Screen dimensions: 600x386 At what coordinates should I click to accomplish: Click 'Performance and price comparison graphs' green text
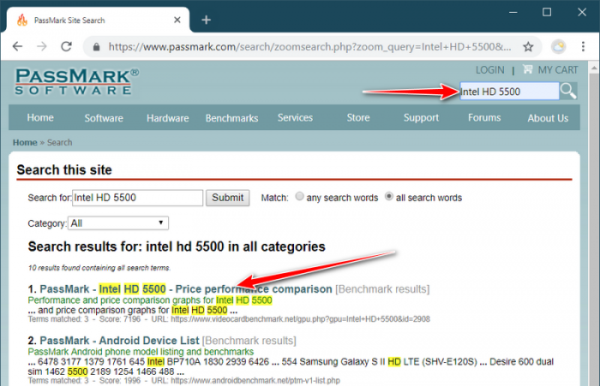click(x=150, y=300)
